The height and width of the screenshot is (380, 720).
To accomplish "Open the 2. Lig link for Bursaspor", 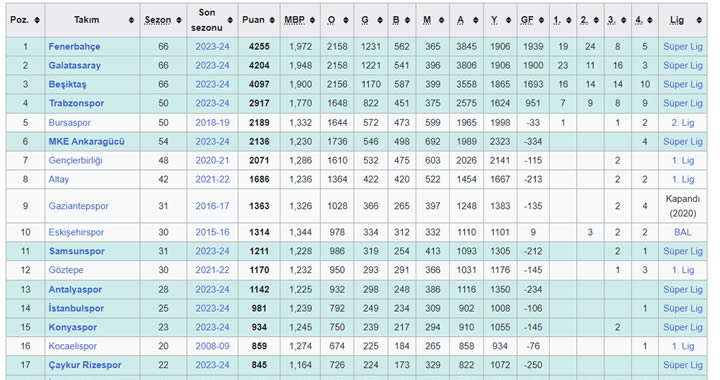I will point(682,123).
